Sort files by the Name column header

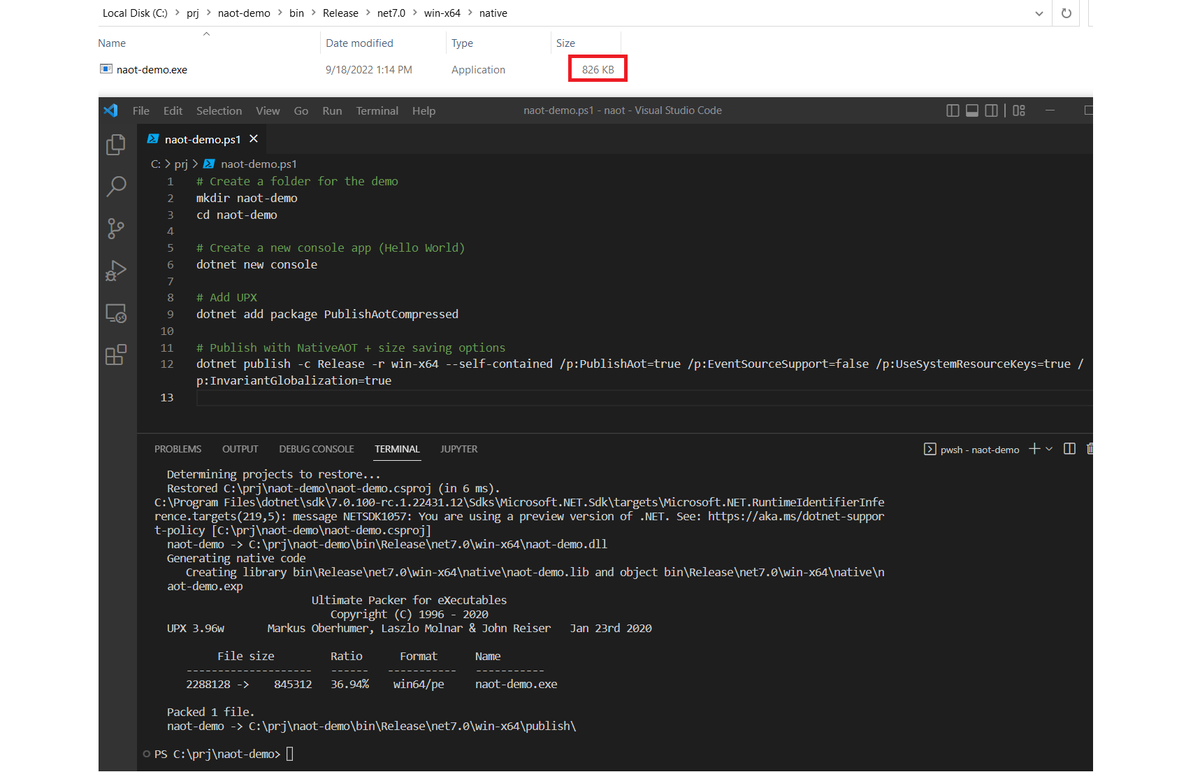(112, 43)
